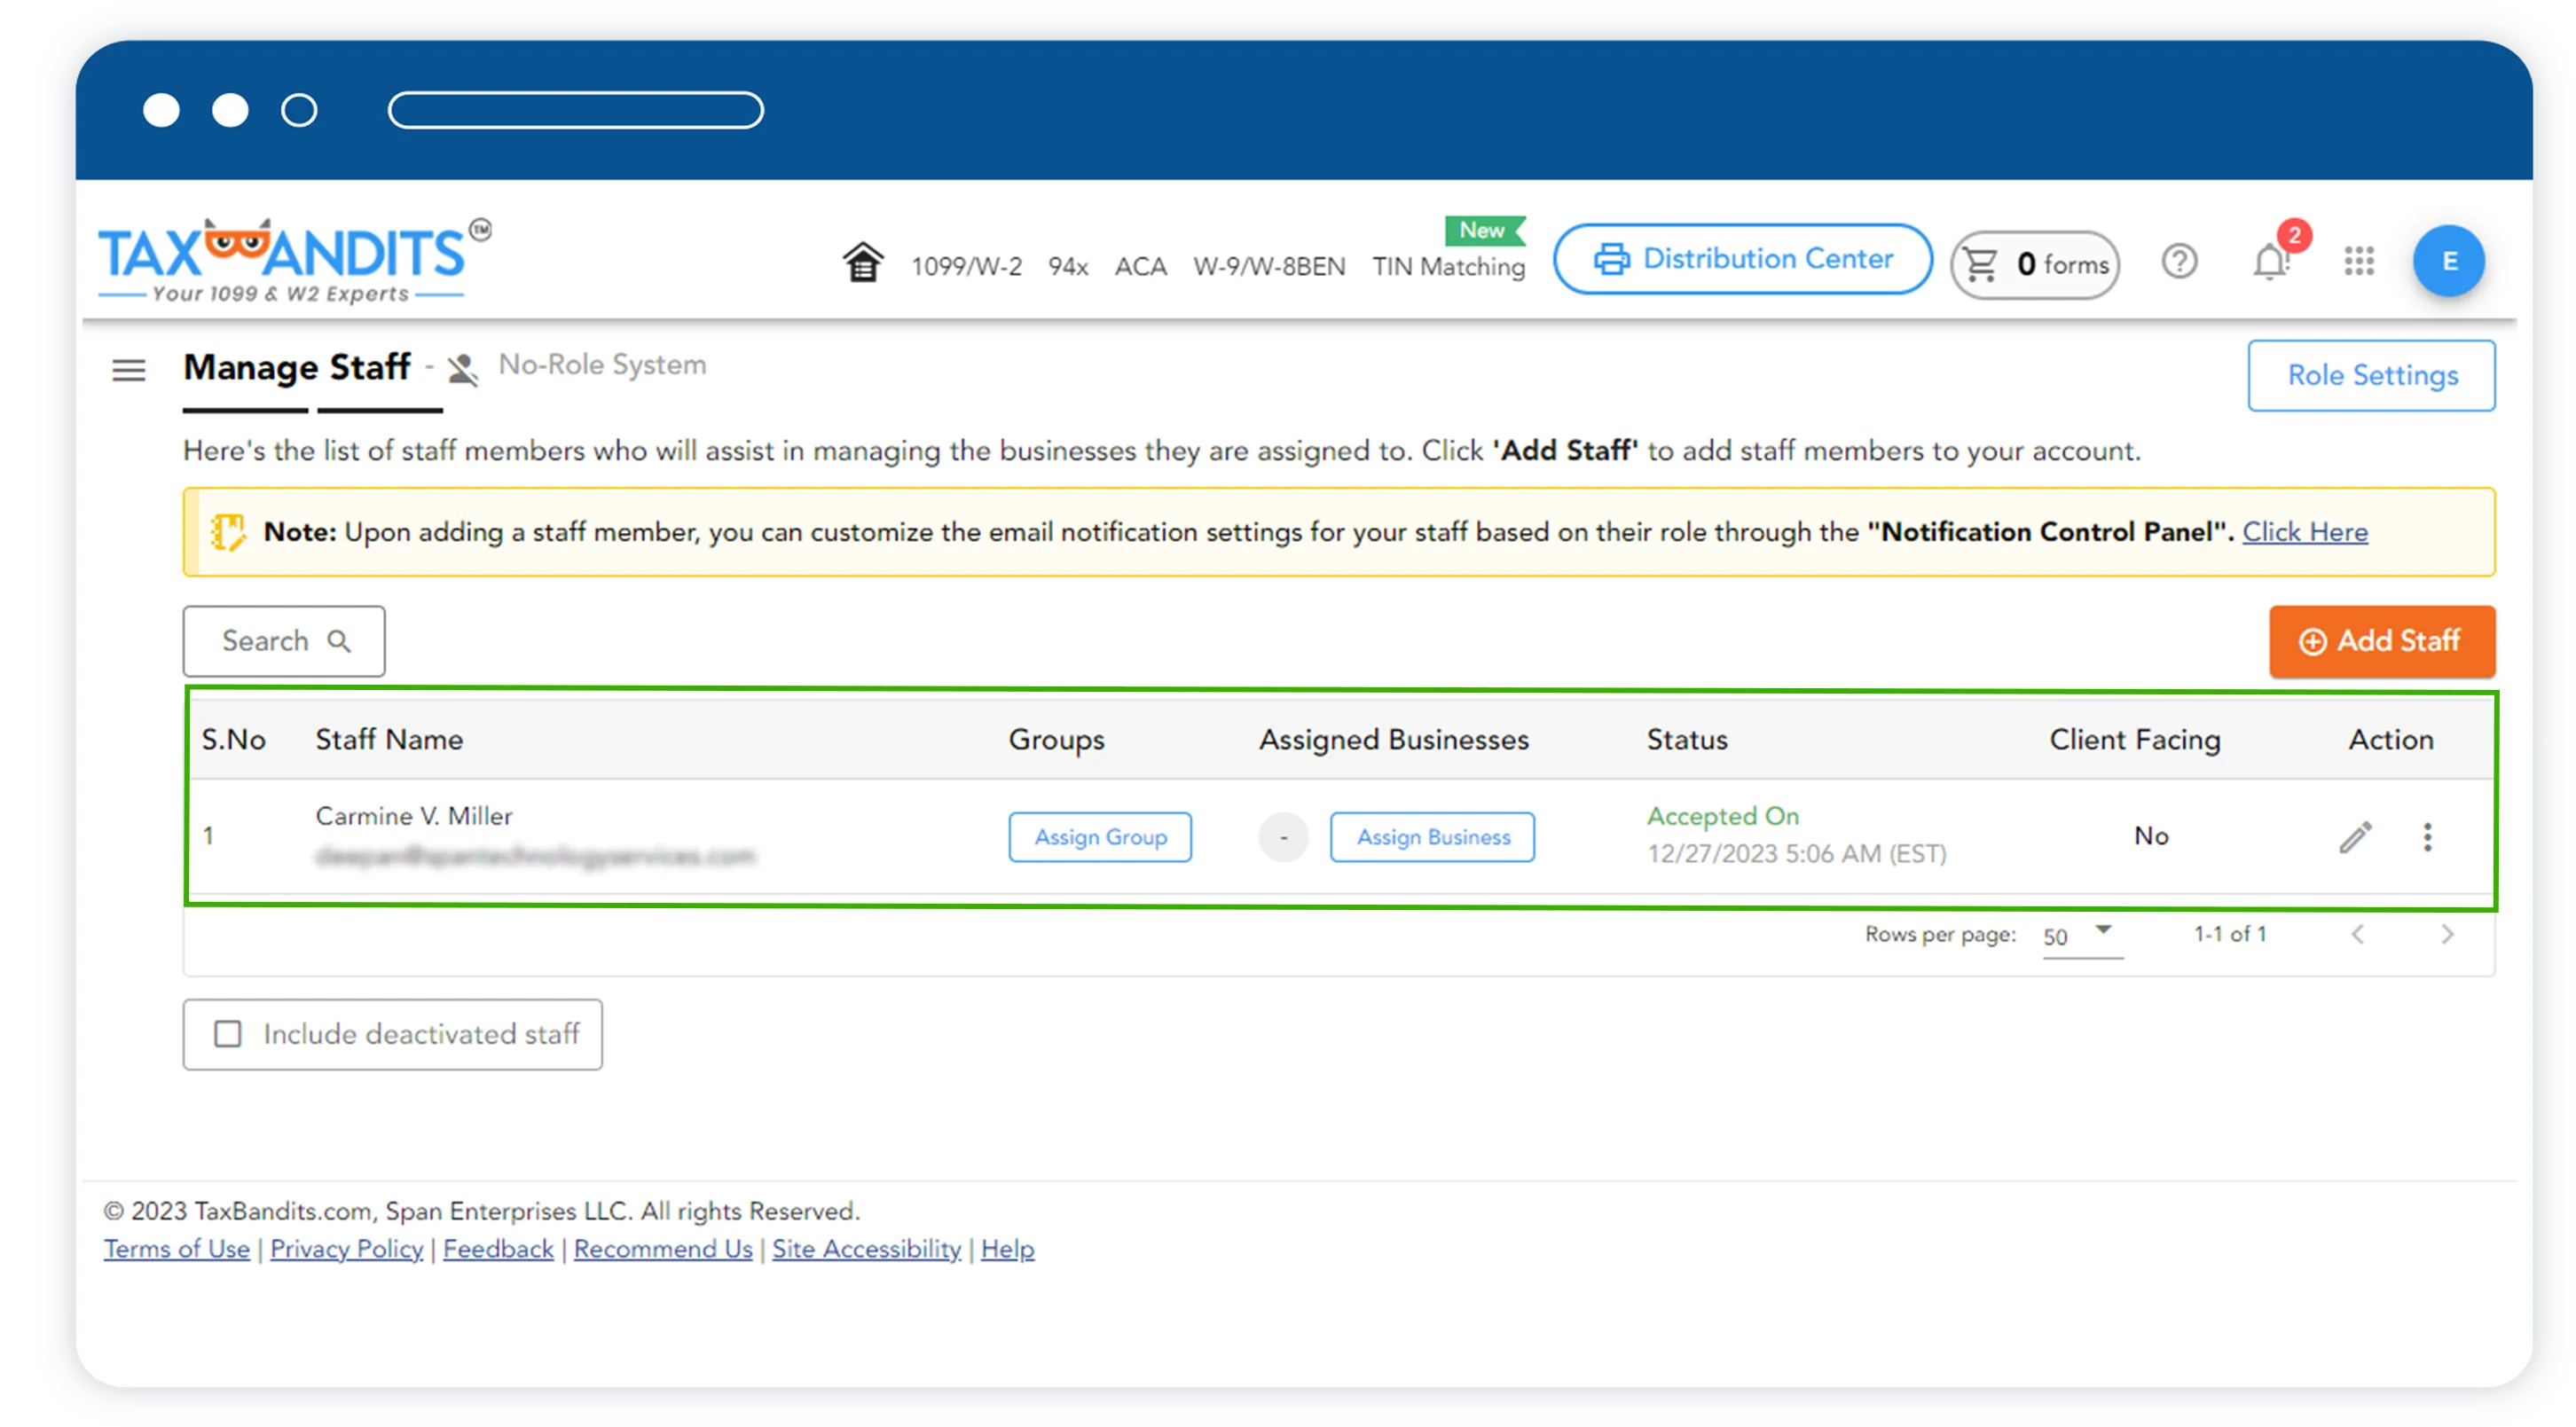Open the shopping cart showing 0 forms
Image resolution: width=2576 pixels, height=1427 pixels.
[x=2033, y=264]
